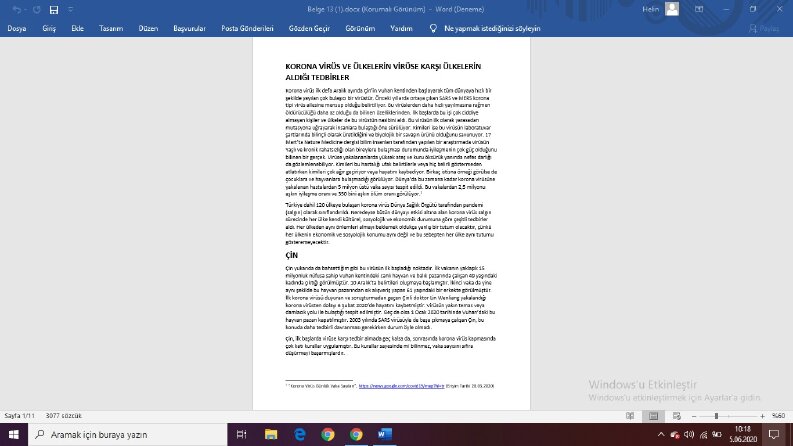The image size is (793, 446).
Task: Open the Düzen ribbon tab
Action: 148,28
